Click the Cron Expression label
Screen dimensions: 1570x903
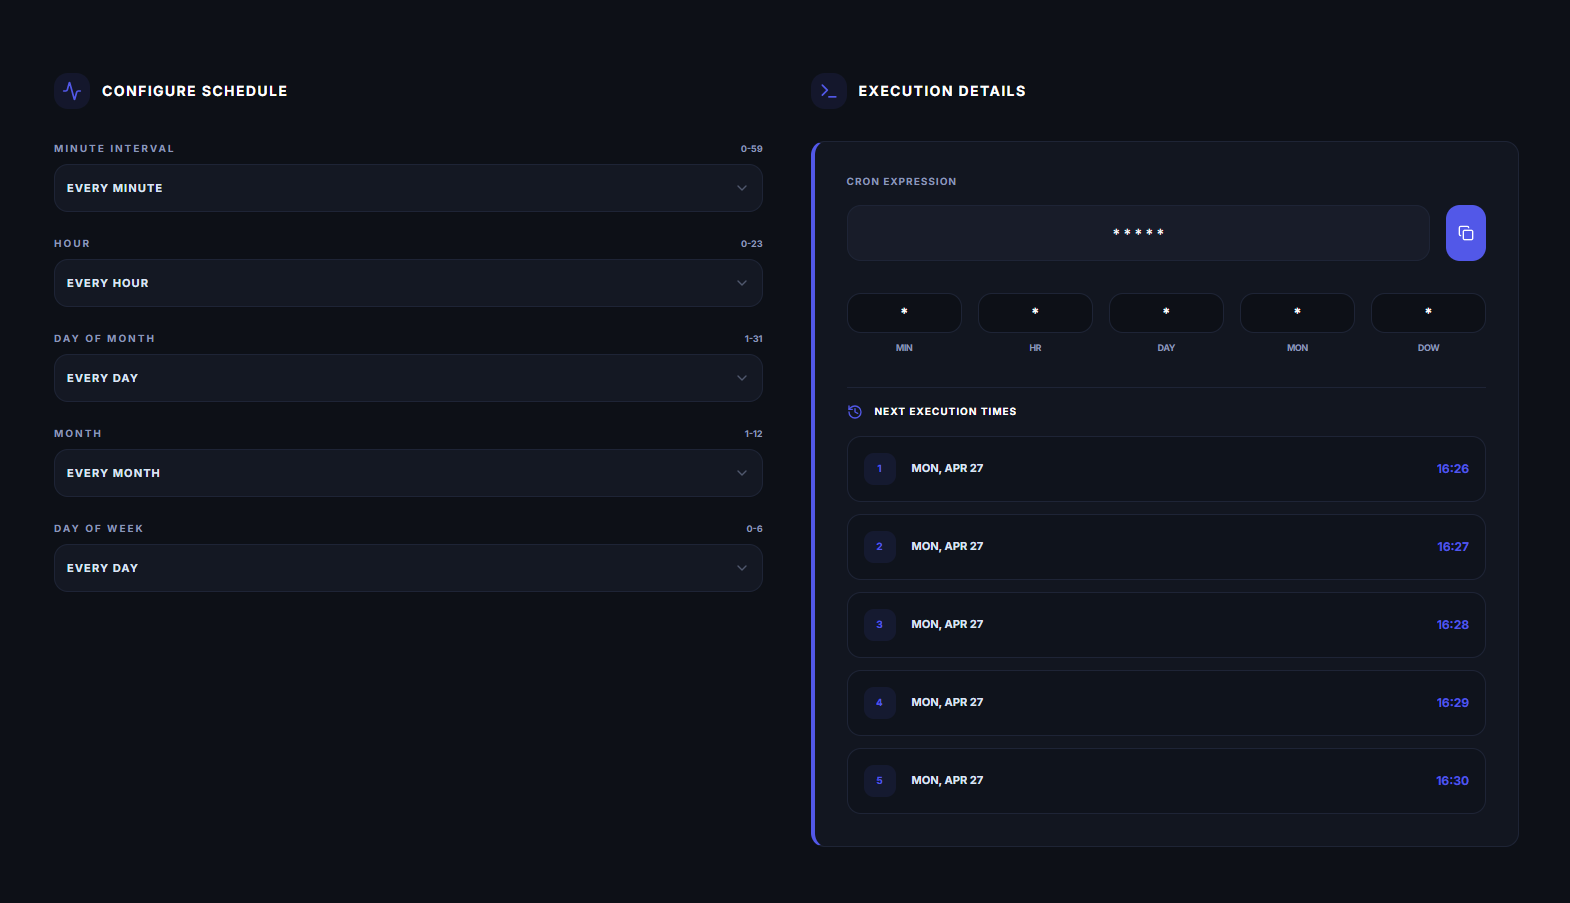(x=901, y=182)
